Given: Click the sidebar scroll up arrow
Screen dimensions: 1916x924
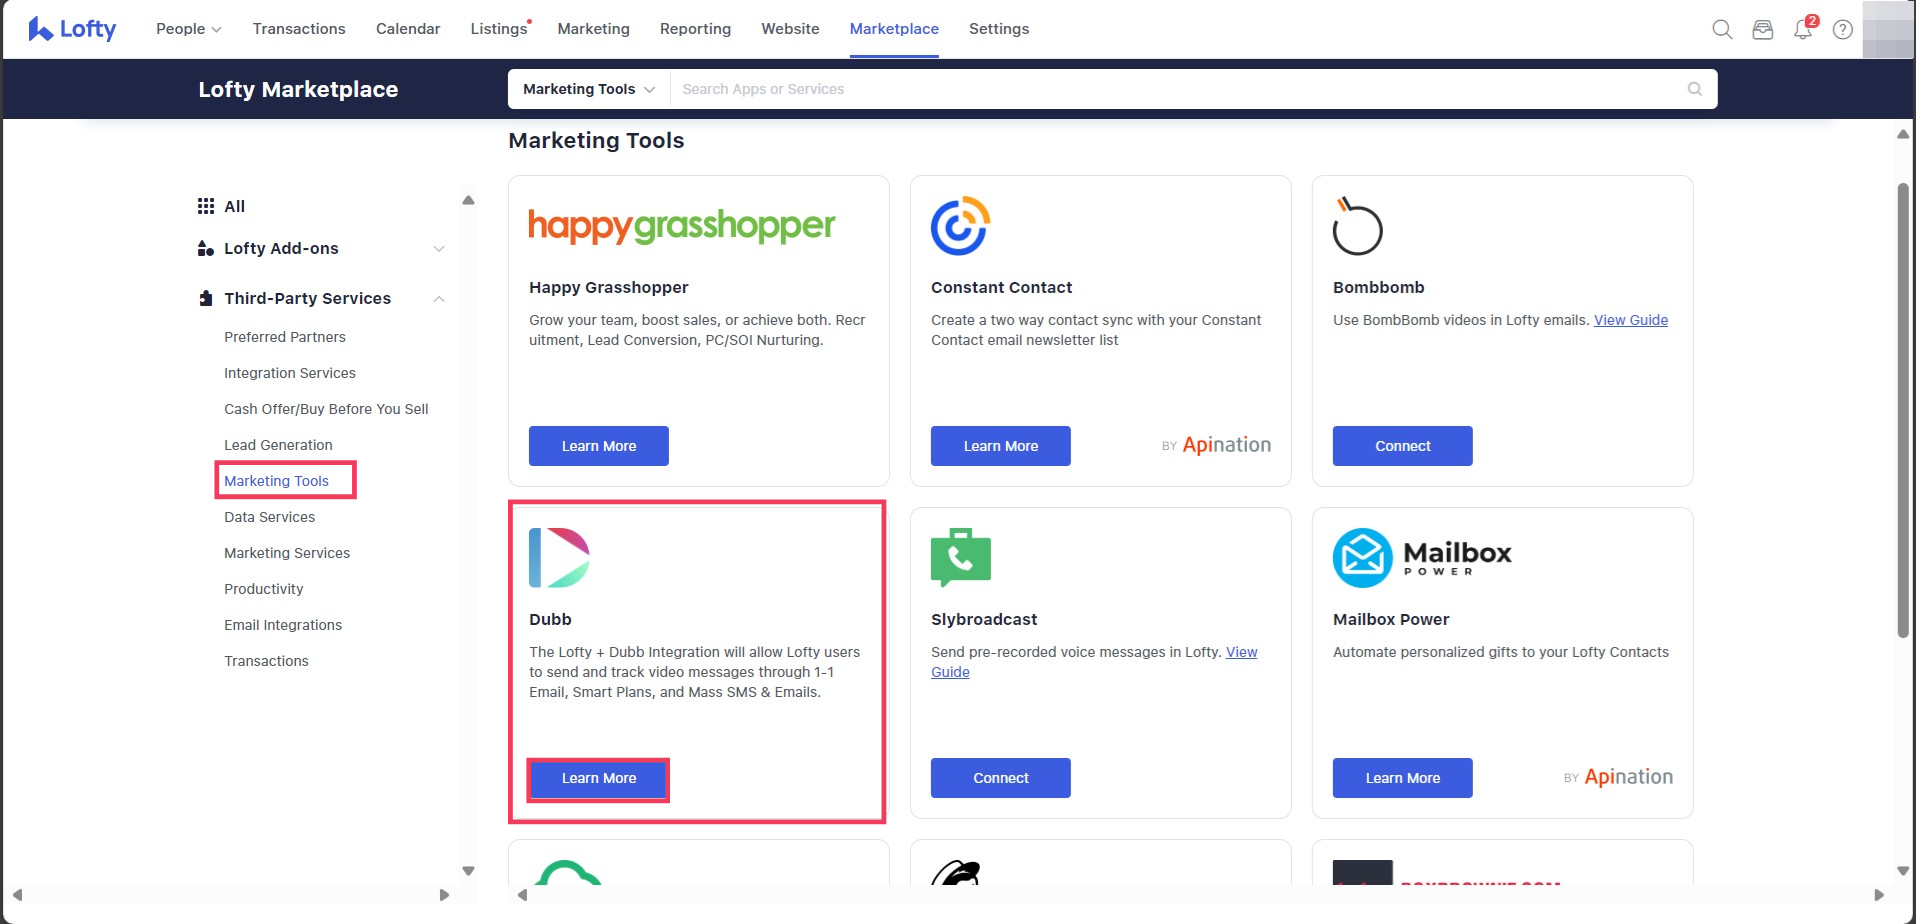Looking at the screenshot, I should tap(468, 200).
